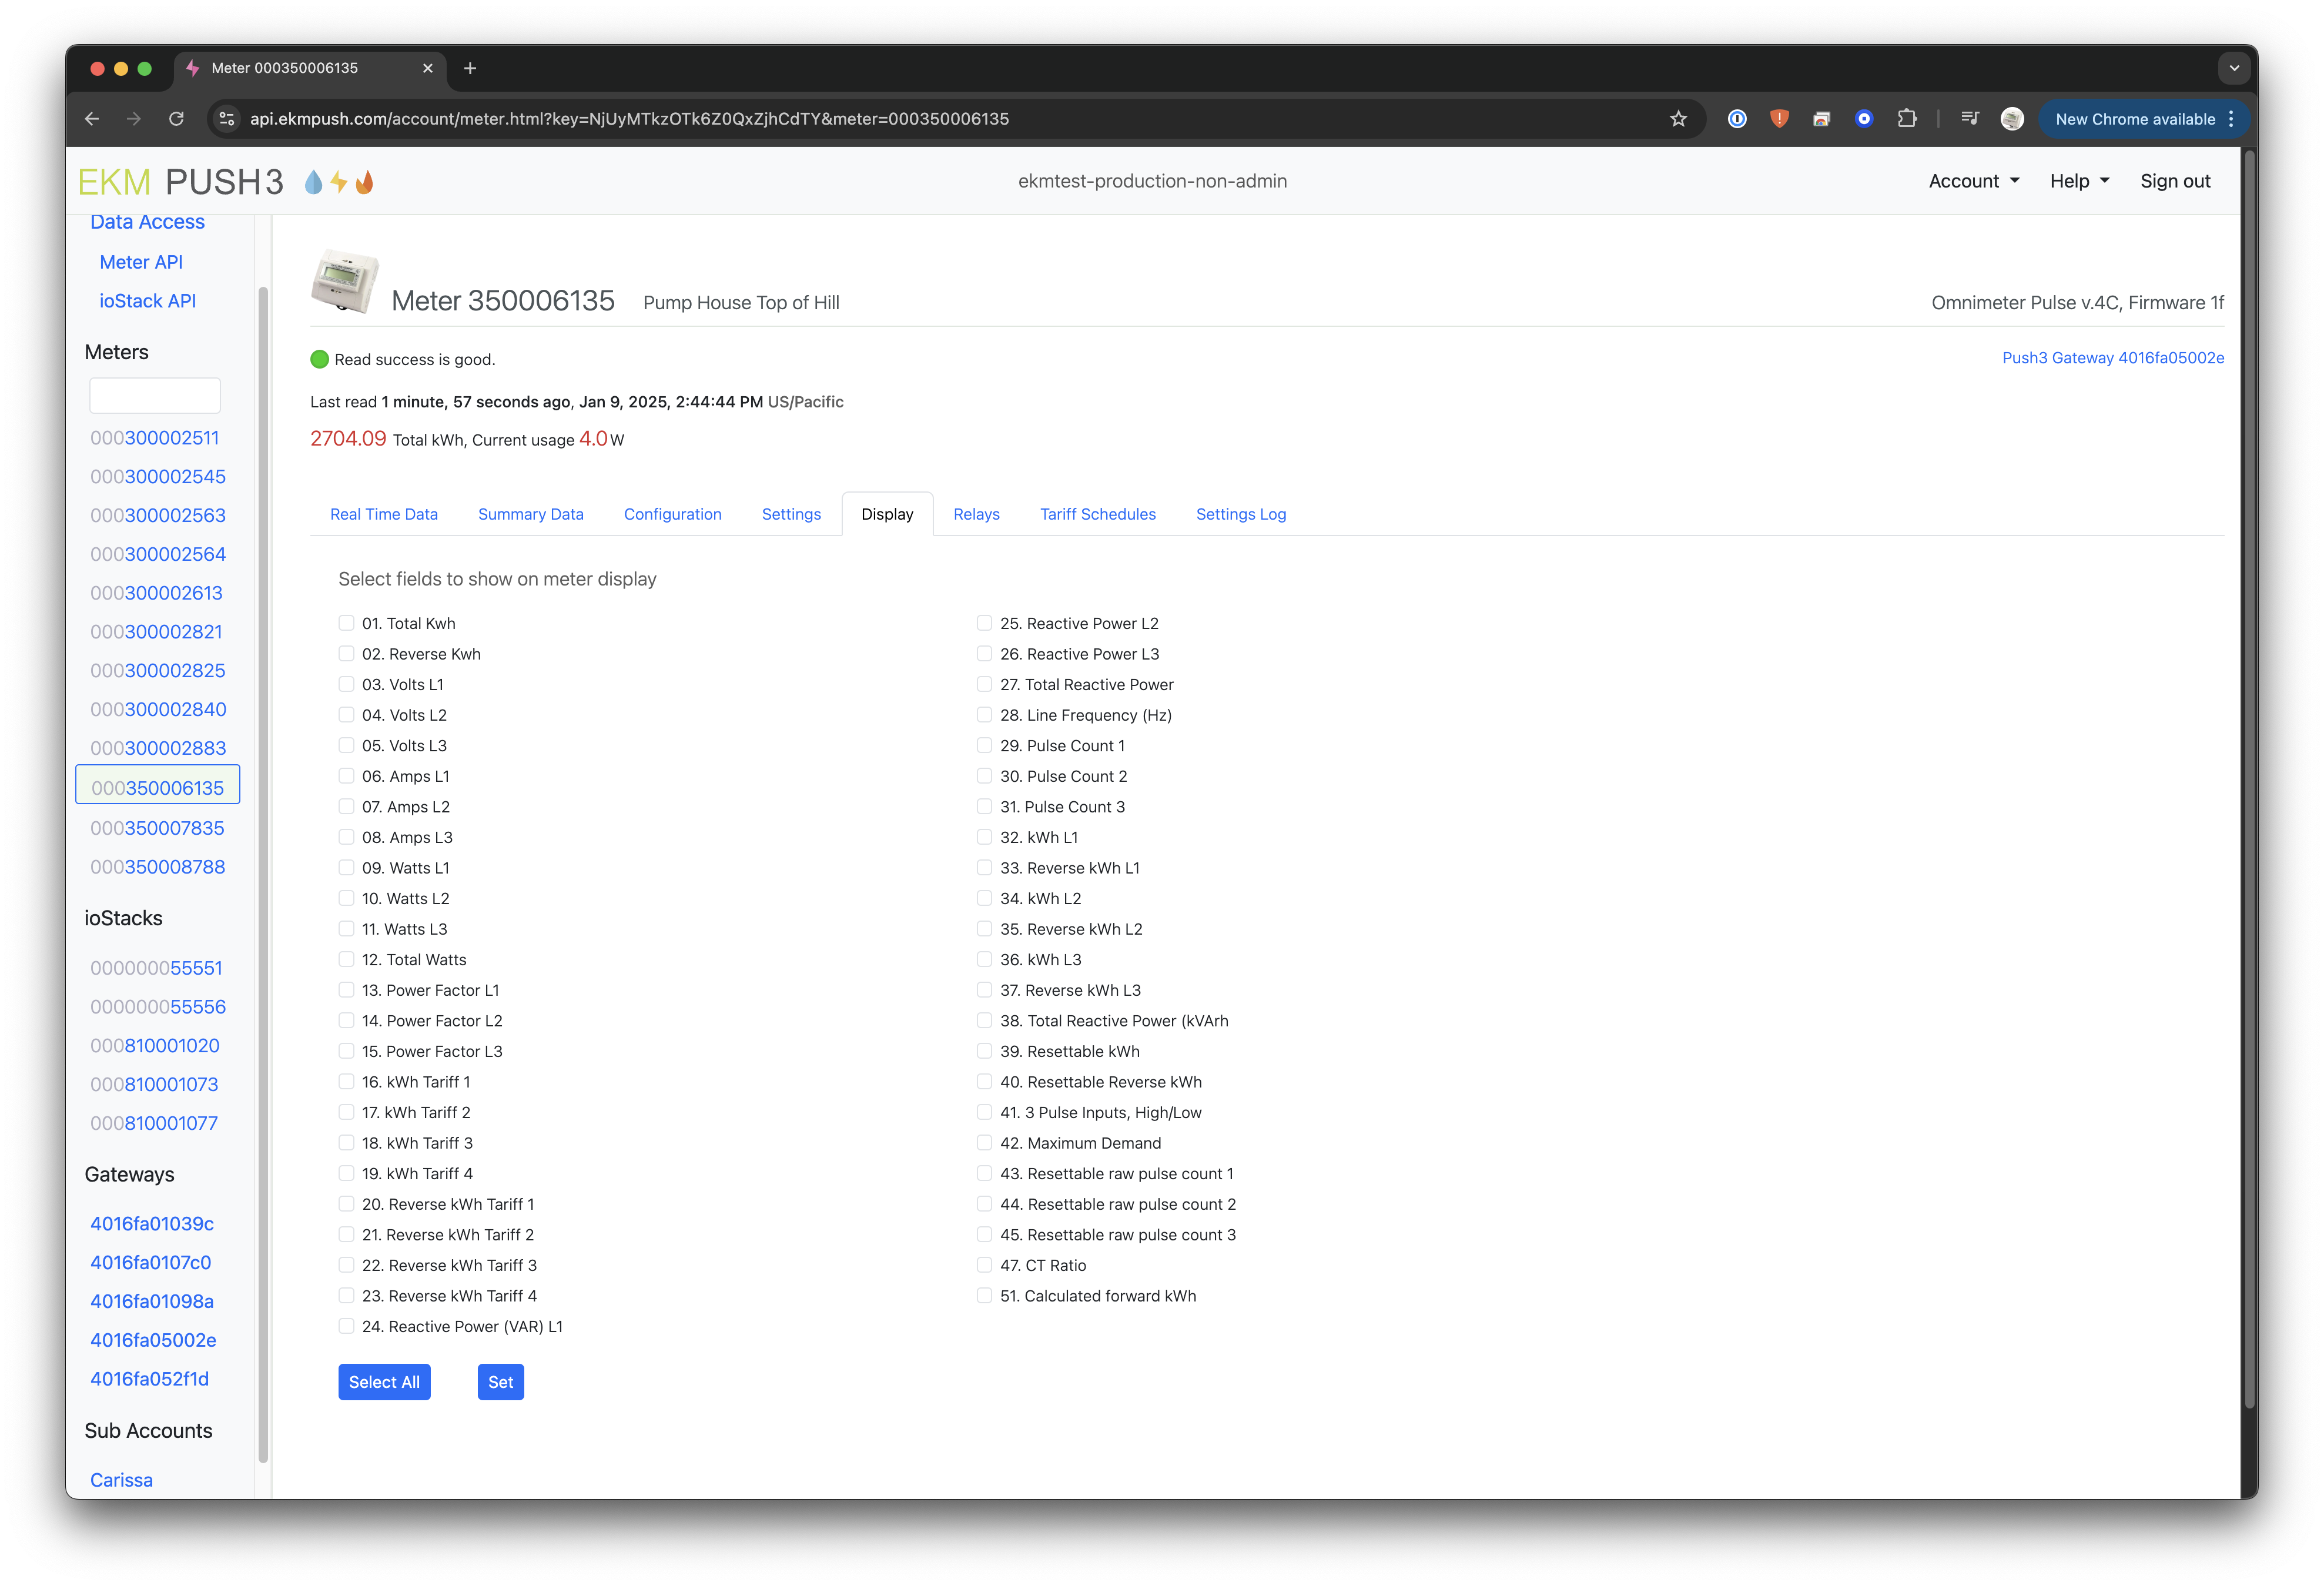Expand the tab search chevron at top right
Viewport: 2324px width, 1586px height.
(x=2234, y=68)
